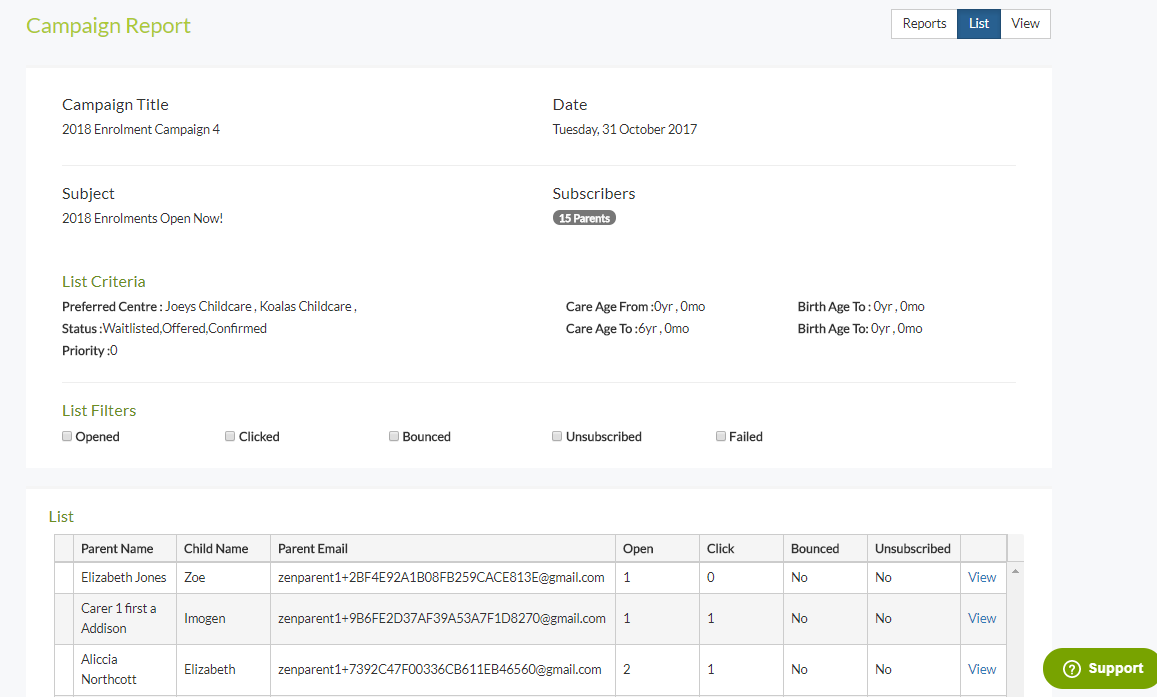This screenshot has height=697, width=1157.
Task: Tick the Clicked filter checkbox
Action: tap(230, 436)
